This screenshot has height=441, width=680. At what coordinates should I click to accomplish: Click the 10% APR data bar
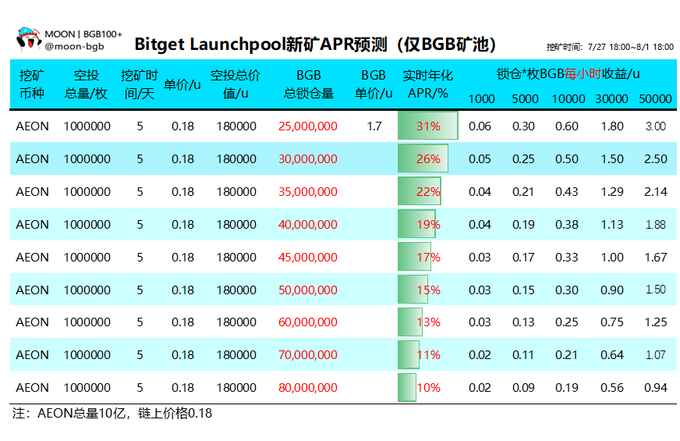pyautogui.click(x=407, y=387)
